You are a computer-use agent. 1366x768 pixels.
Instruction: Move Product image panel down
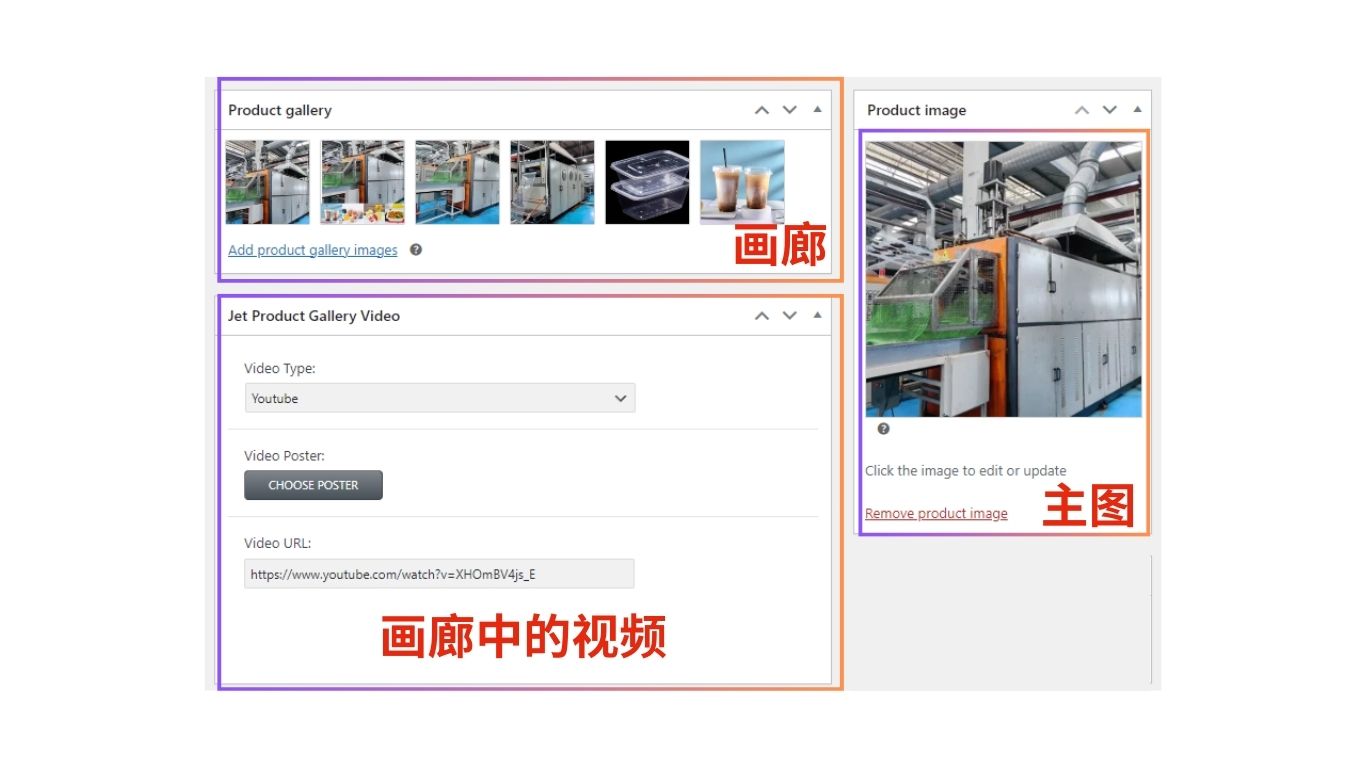point(1109,110)
